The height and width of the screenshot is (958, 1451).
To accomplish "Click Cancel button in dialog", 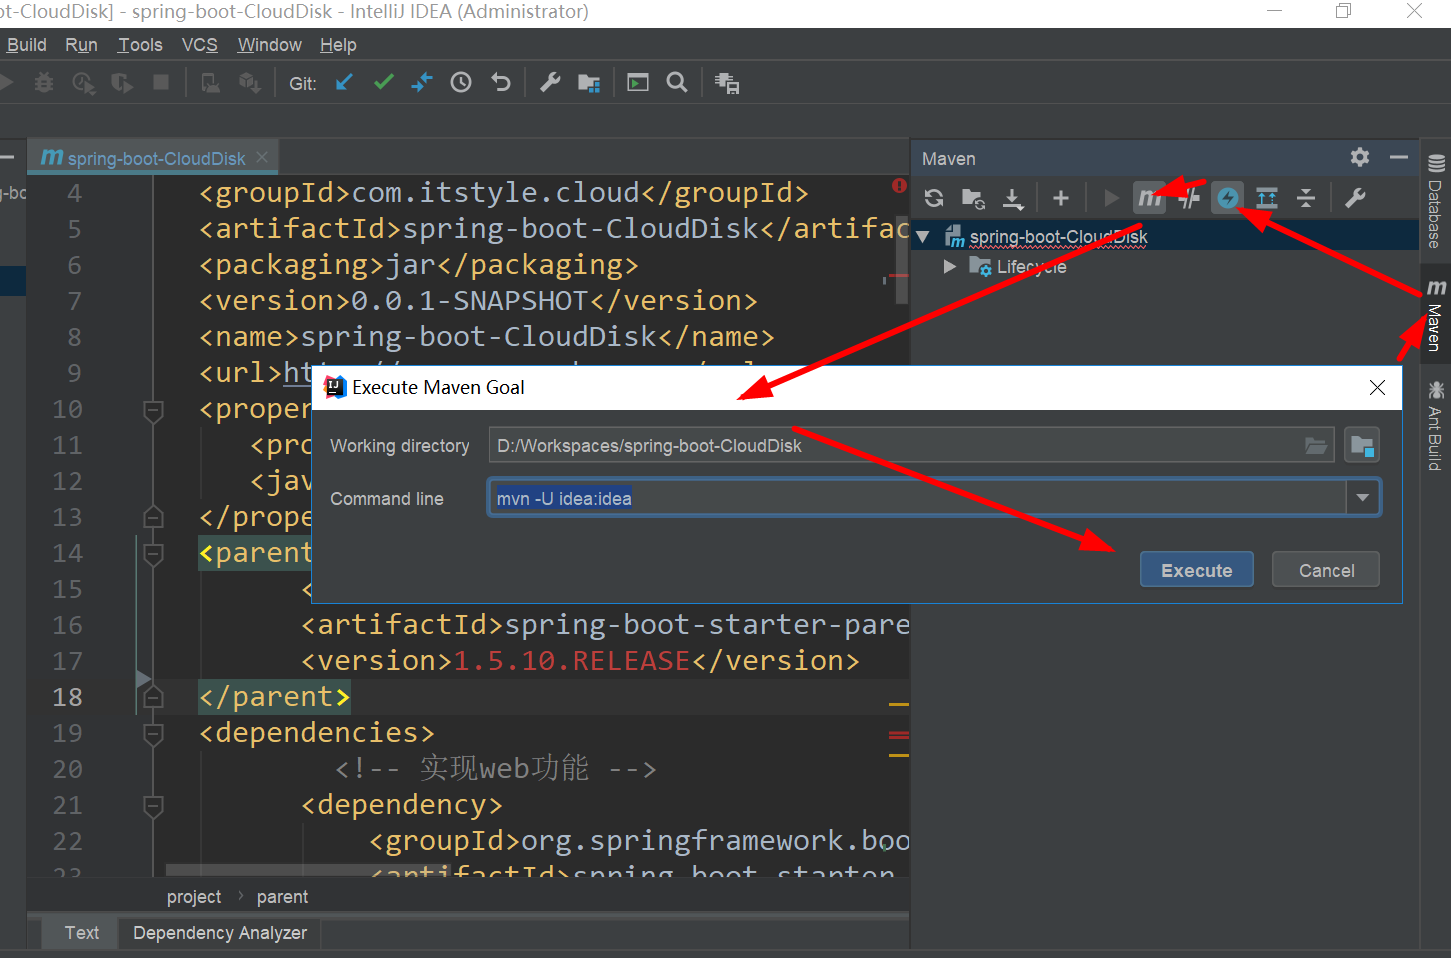I will point(1326,570).
